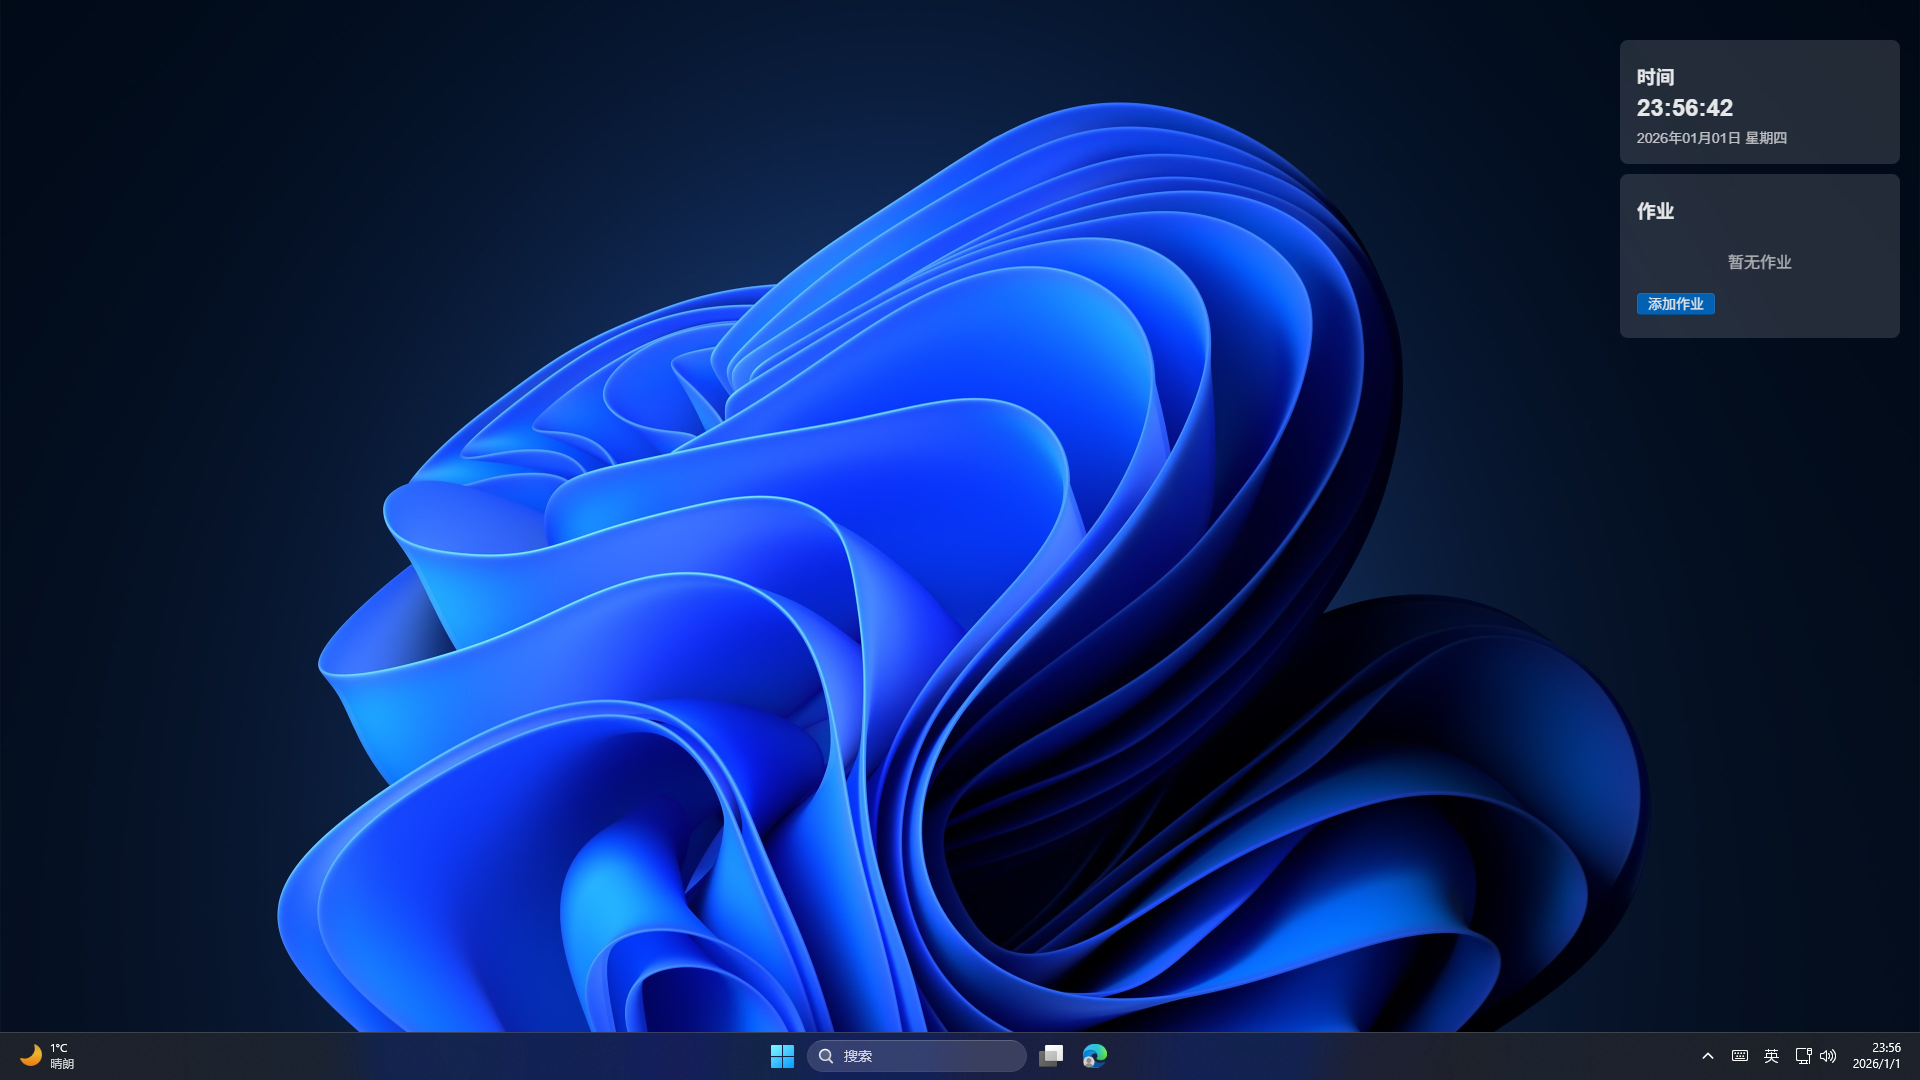Viewport: 1920px width, 1080px height.
Task: Open the volume speaker tray icon
Action: pos(1828,1056)
